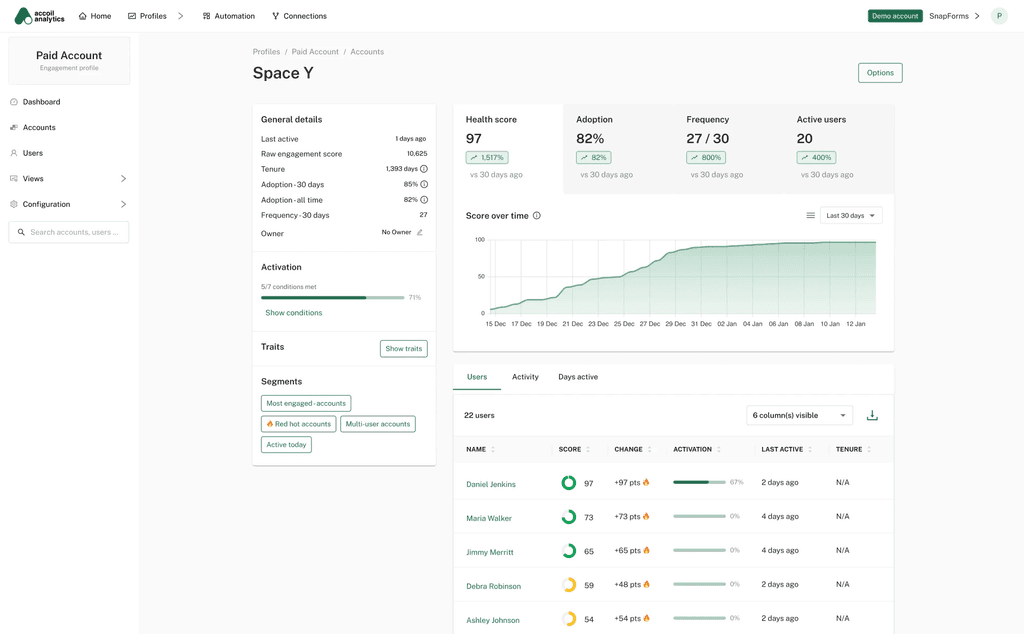Image resolution: width=1024 pixels, height=634 pixels.
Task: Switch to the Activity tab
Action: point(525,377)
